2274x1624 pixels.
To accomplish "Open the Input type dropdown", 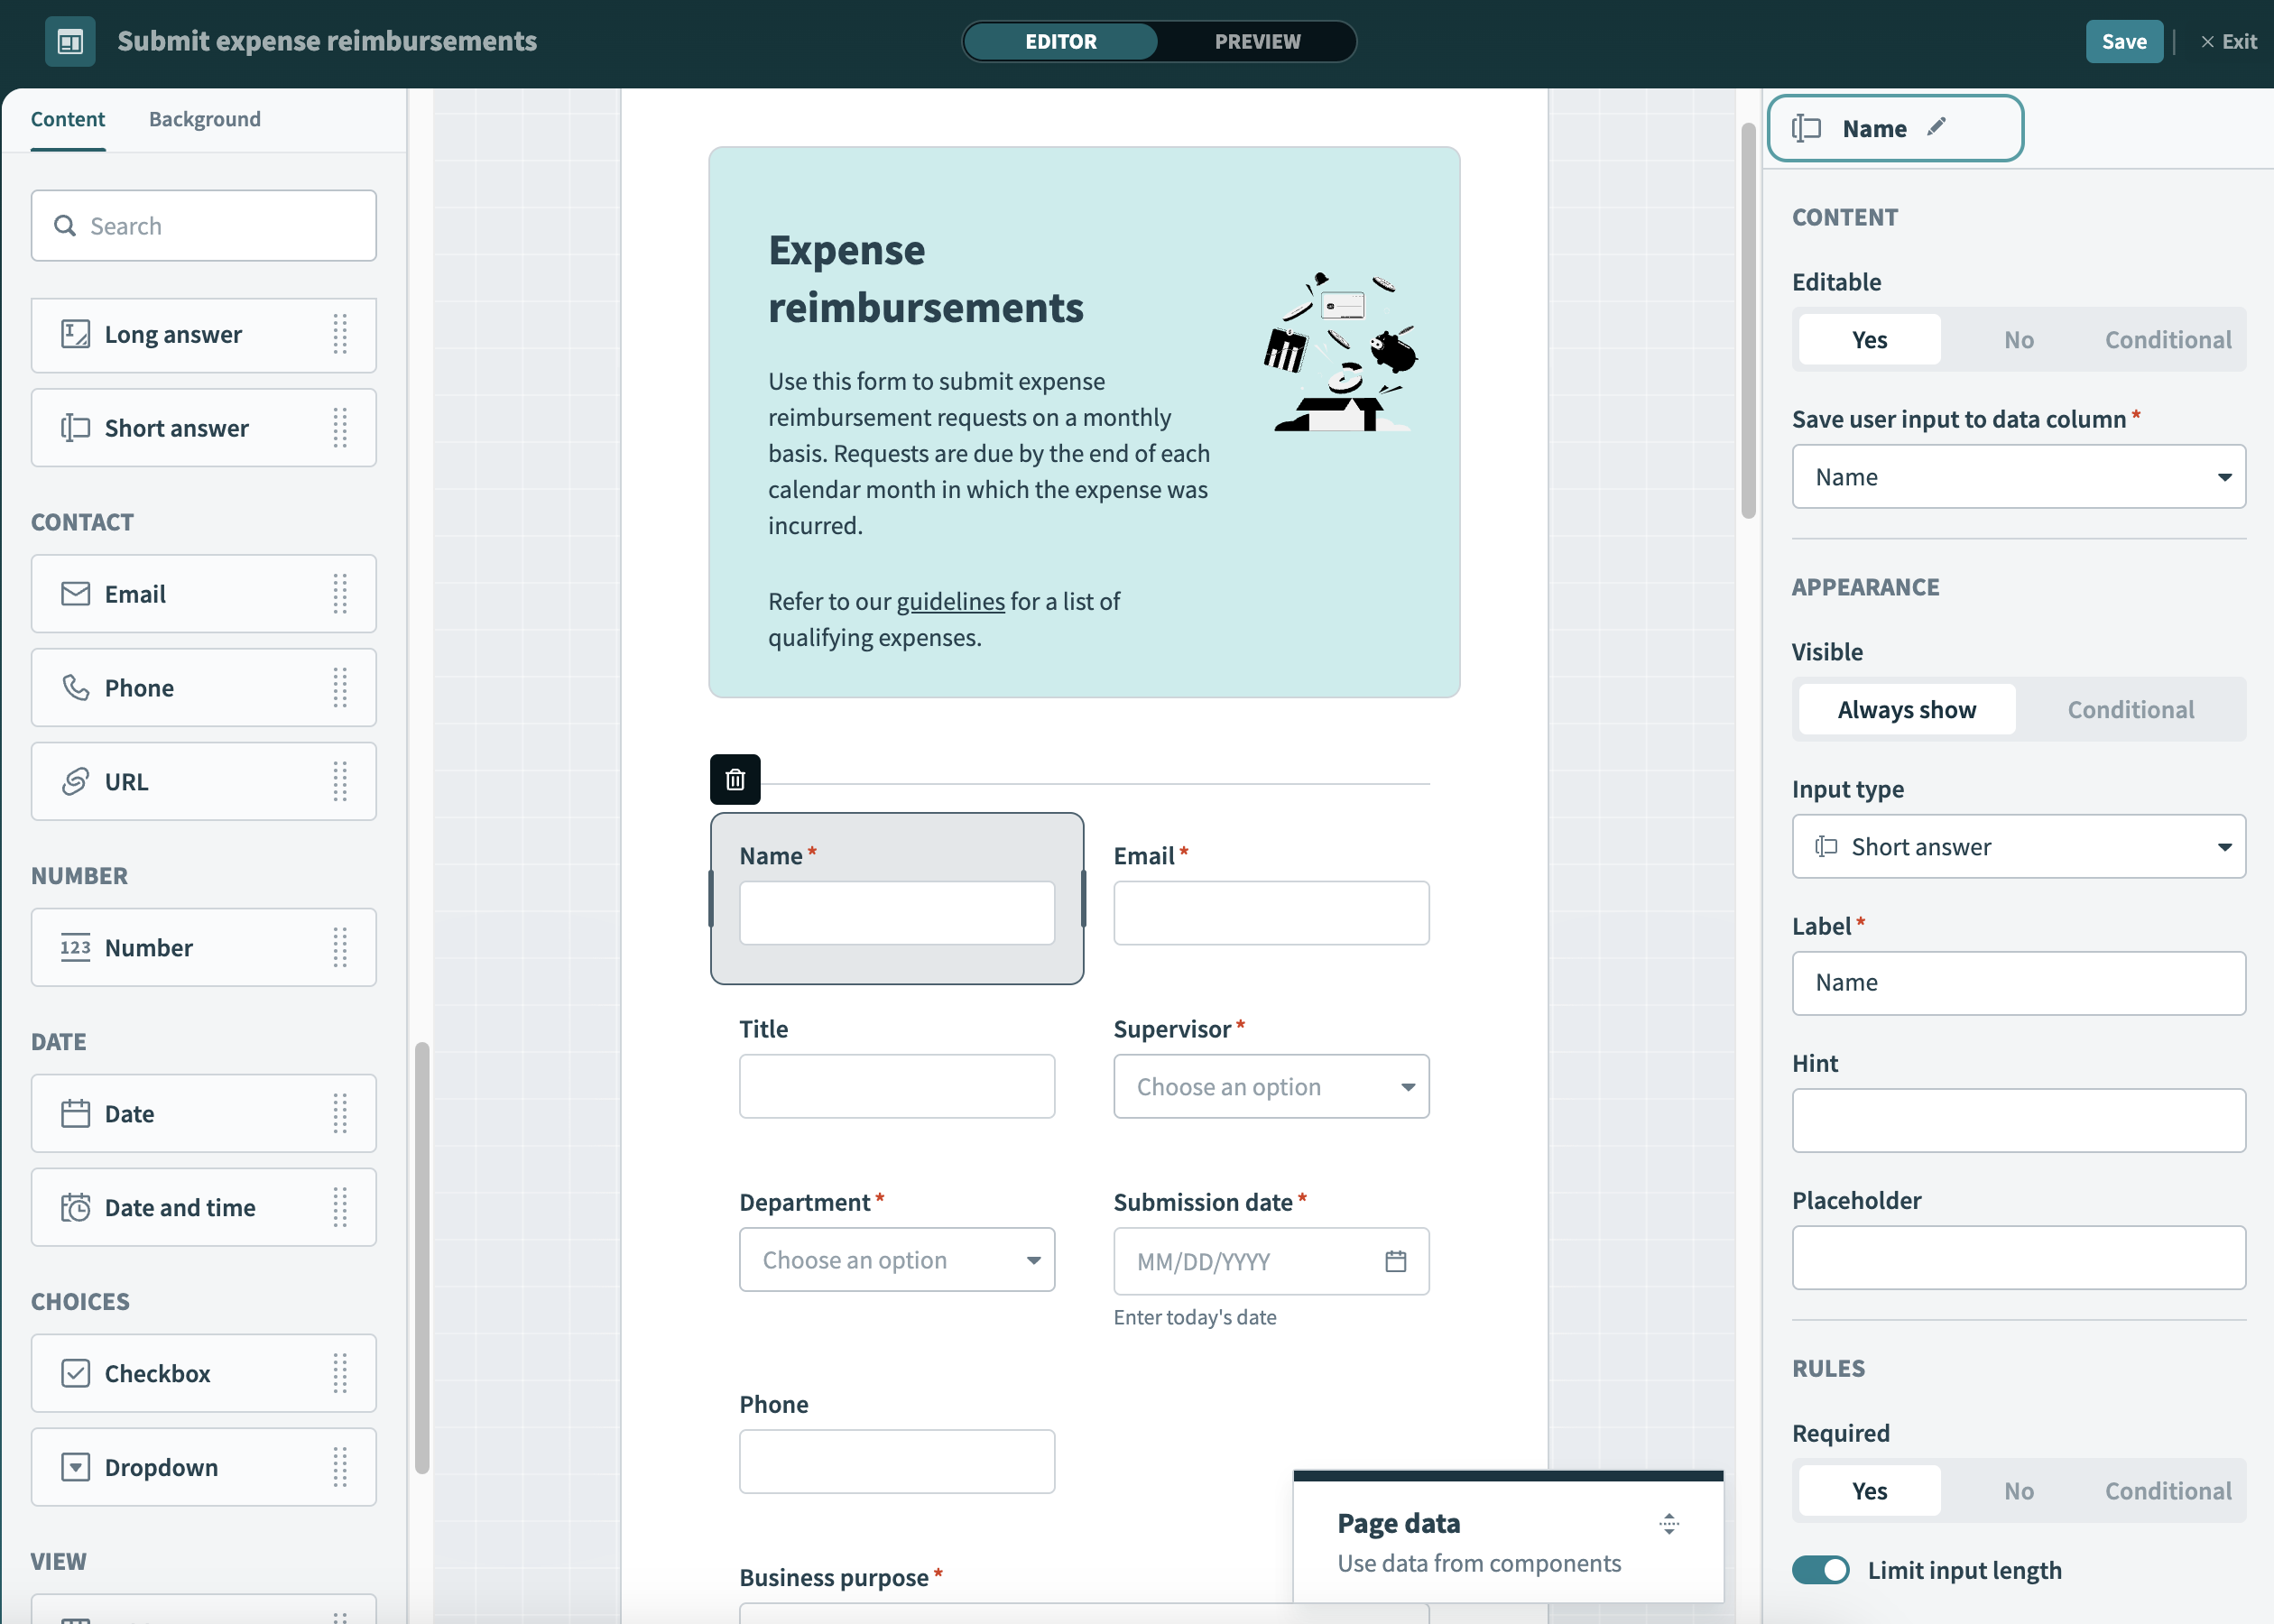I will (2018, 847).
